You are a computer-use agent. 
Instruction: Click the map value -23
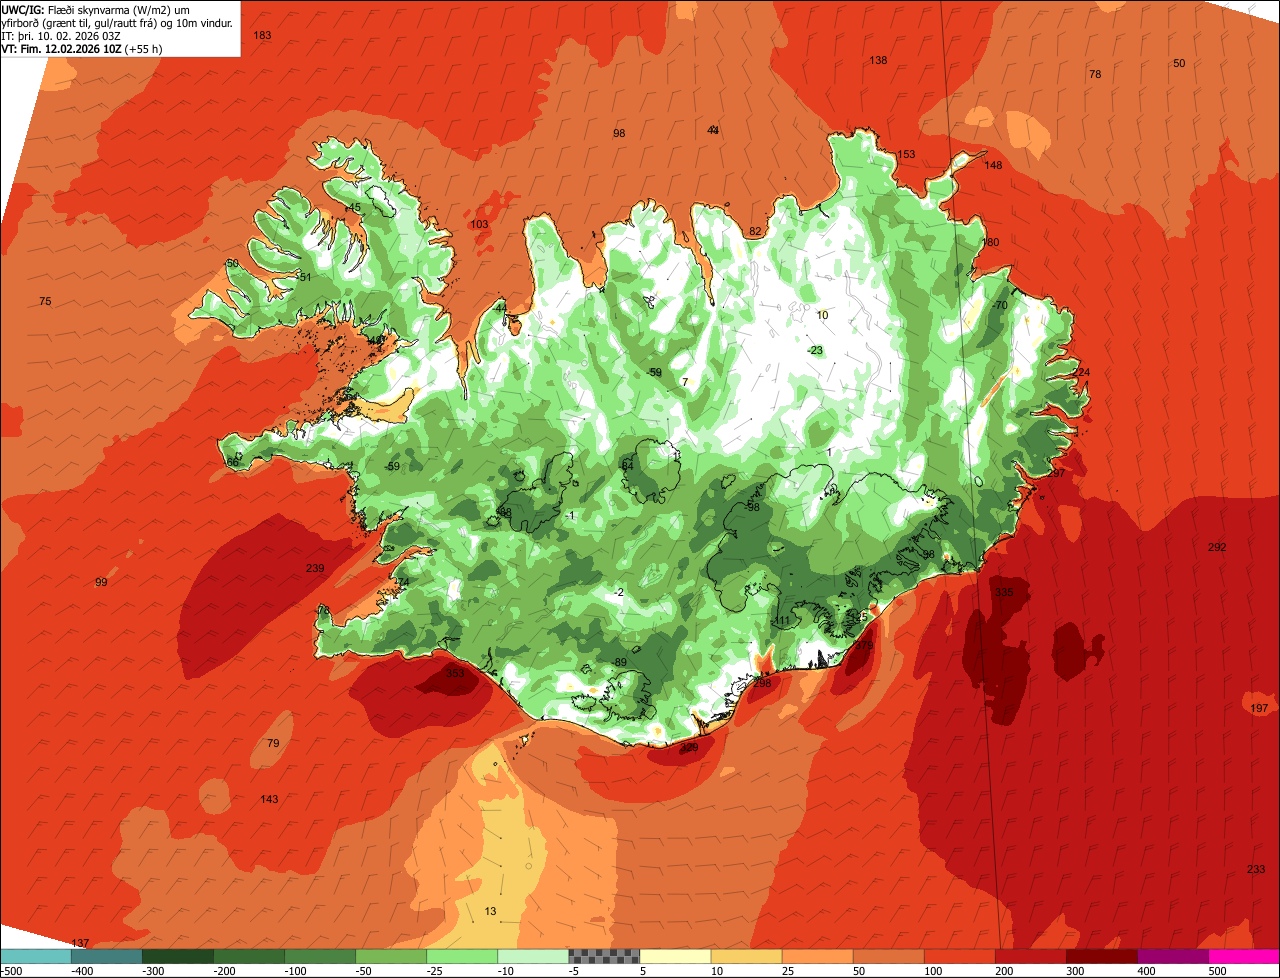click(x=815, y=350)
